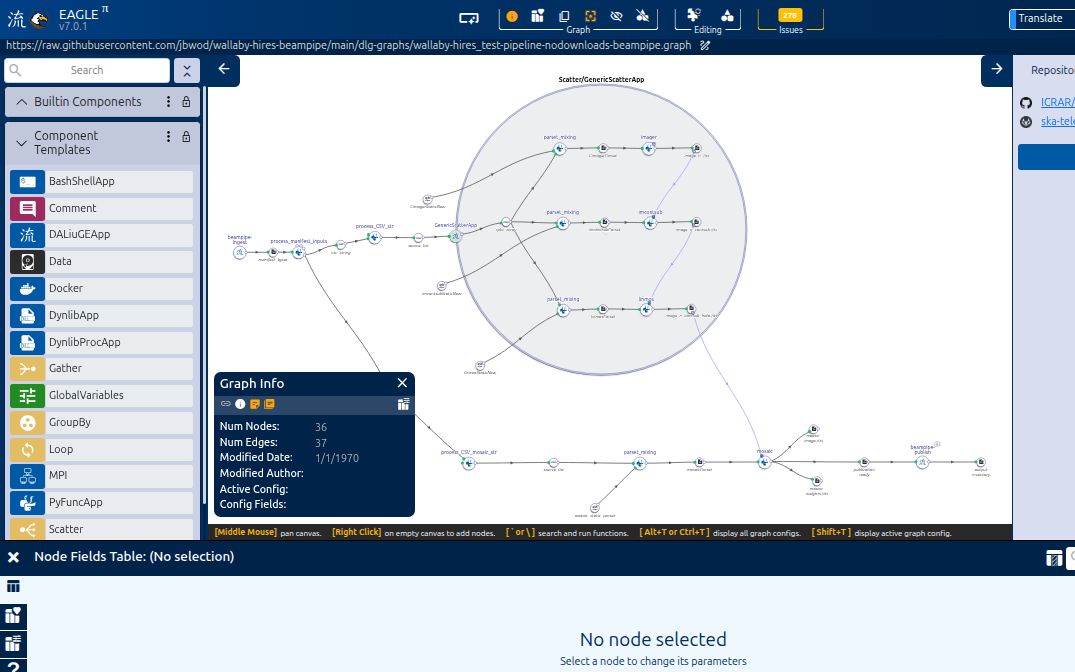1075x672 pixels.
Task: Select the Scatter component
Action: point(101,529)
